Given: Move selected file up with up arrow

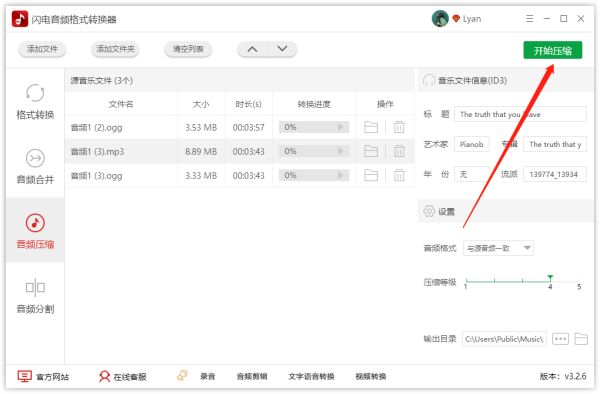Looking at the screenshot, I should pyautogui.click(x=253, y=49).
